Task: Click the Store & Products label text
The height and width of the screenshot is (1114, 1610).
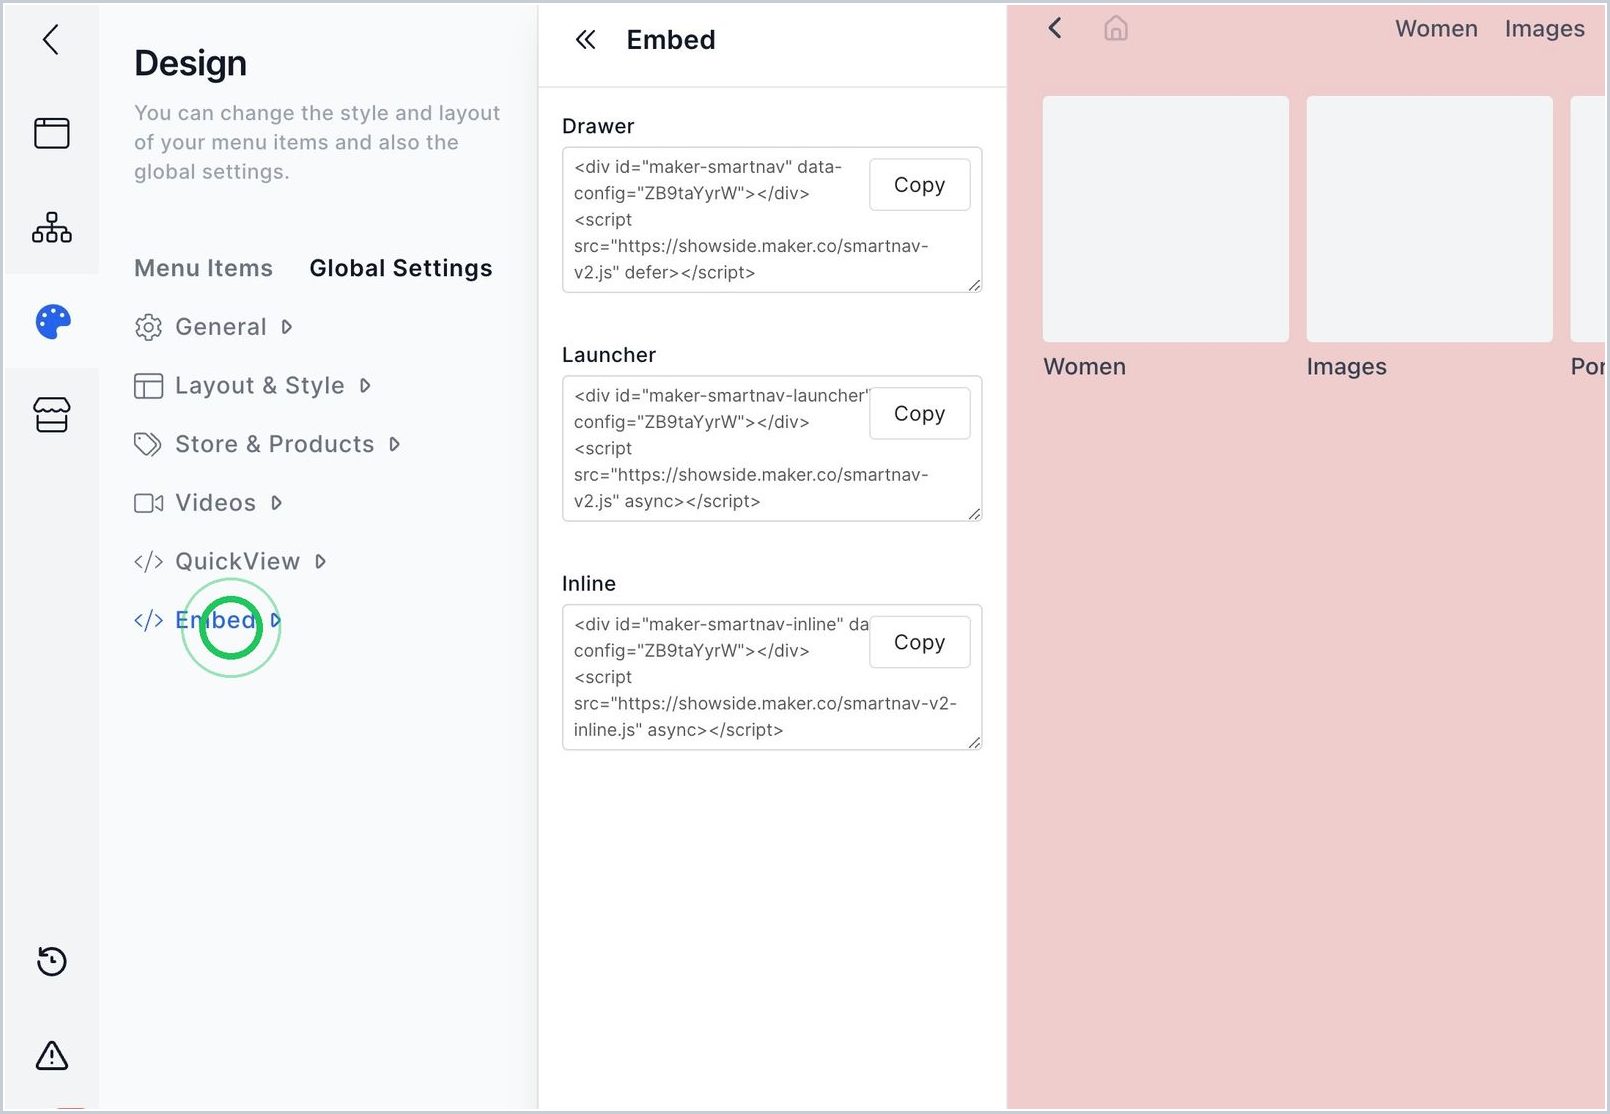Action: click(275, 444)
